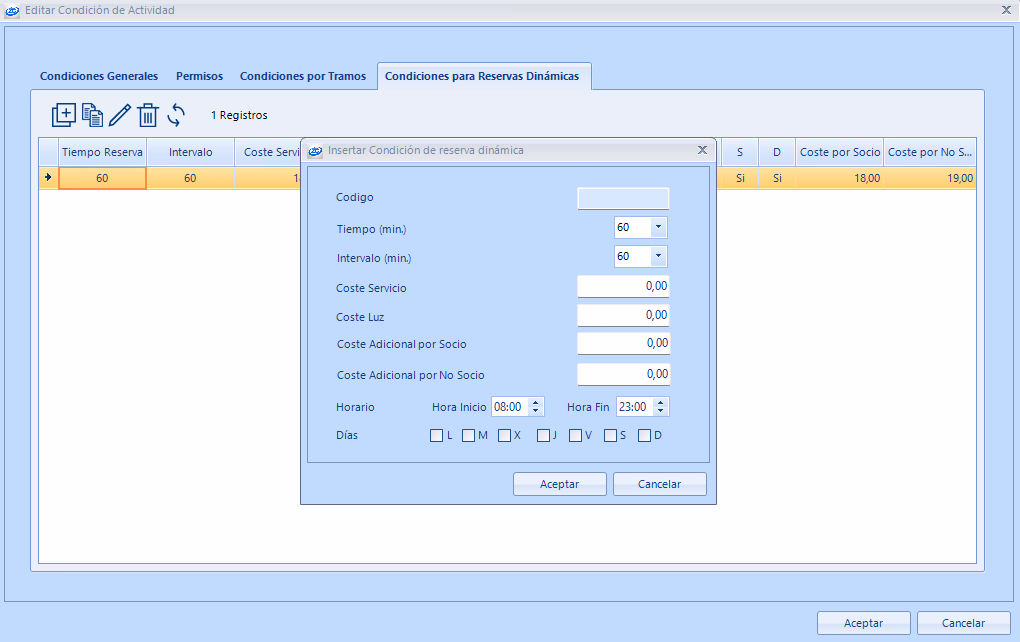Click the duplicate record icon
The width and height of the screenshot is (1020, 642).
[92, 115]
